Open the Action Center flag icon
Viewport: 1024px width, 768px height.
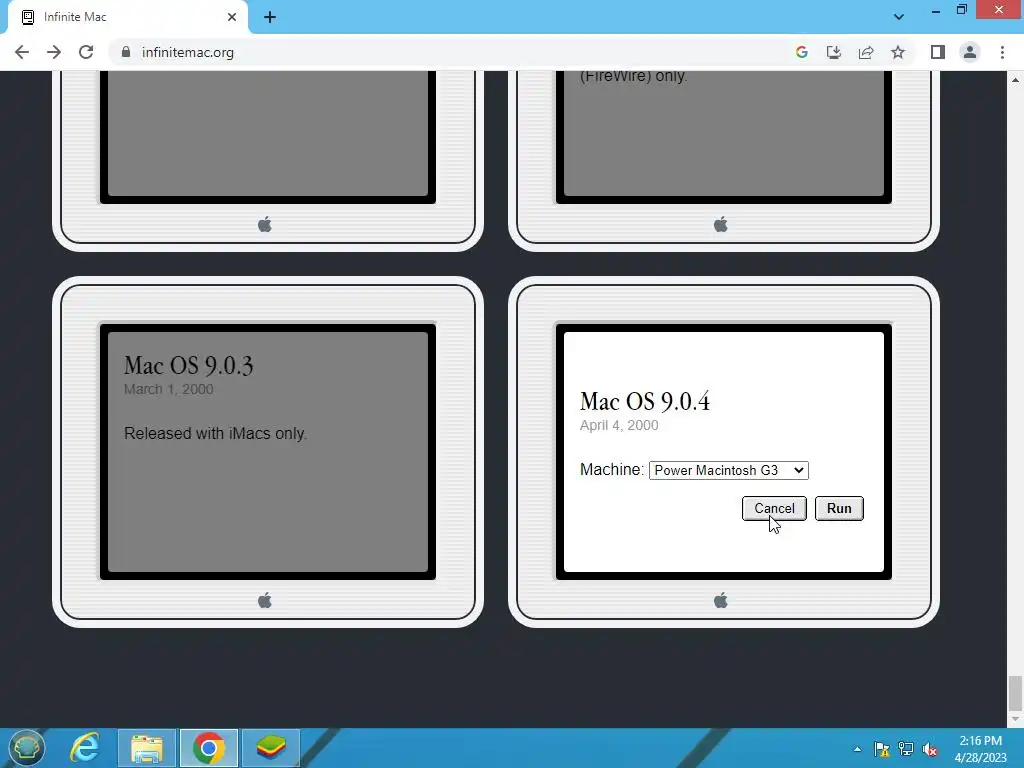[882, 749]
